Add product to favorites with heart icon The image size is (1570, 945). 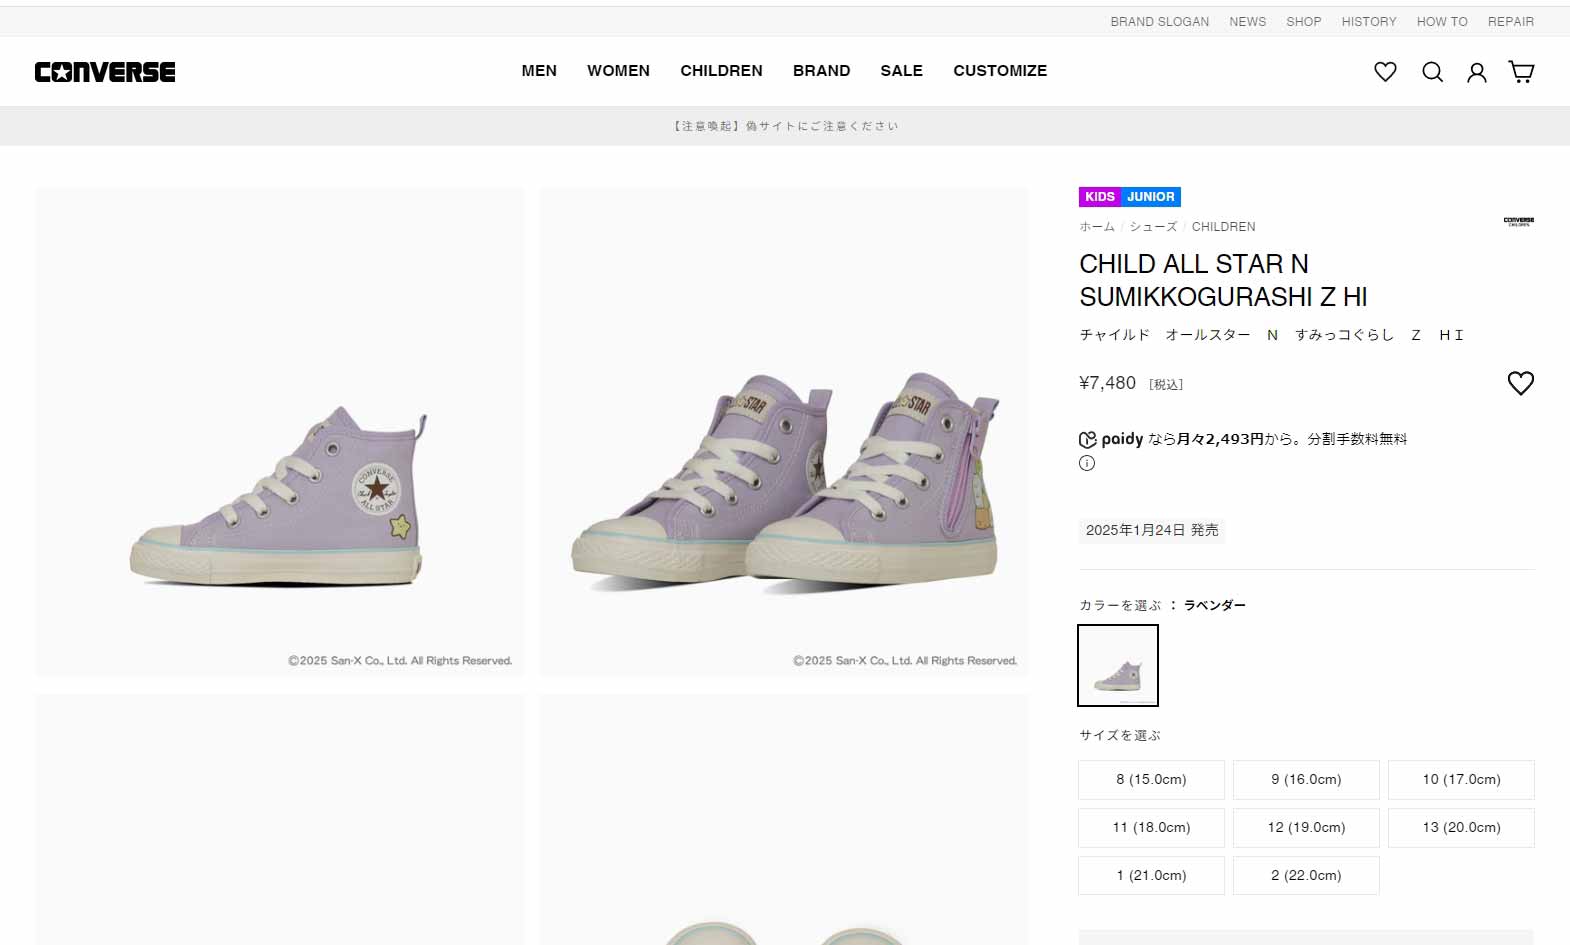coord(1520,383)
